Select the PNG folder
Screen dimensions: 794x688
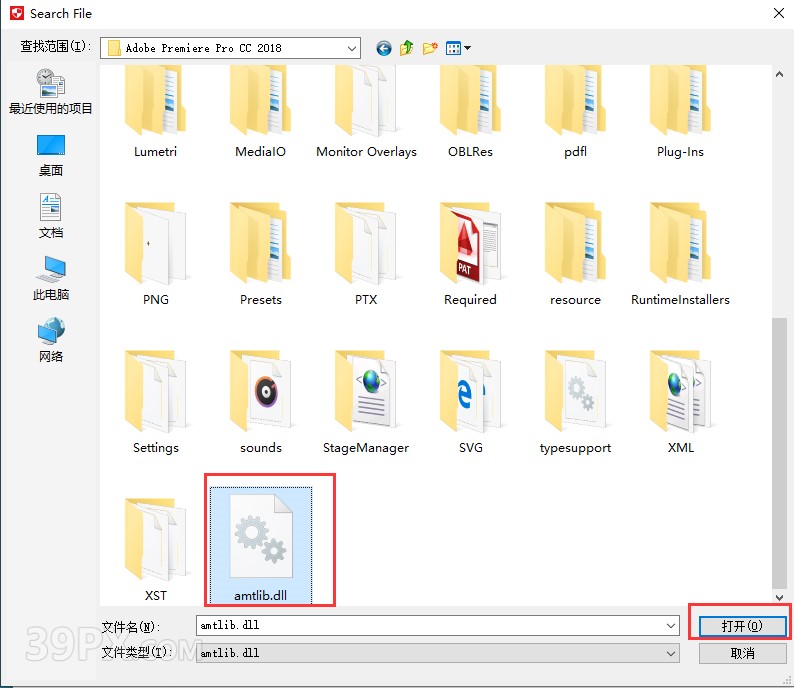click(155, 254)
